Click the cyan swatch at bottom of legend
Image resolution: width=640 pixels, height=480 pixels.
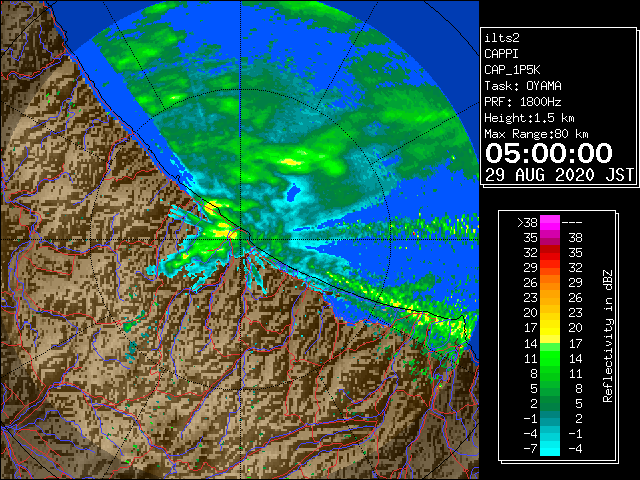click(x=550, y=449)
